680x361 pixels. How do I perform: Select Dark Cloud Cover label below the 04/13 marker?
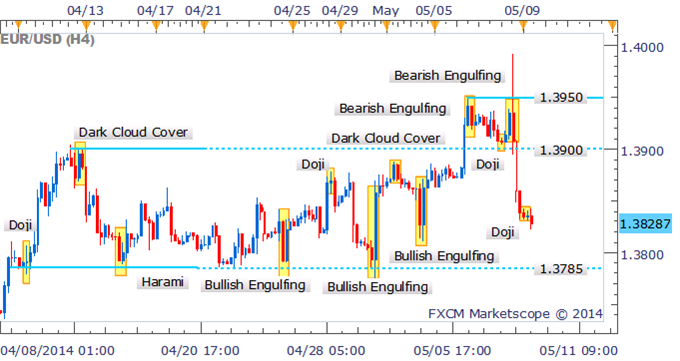pos(133,132)
